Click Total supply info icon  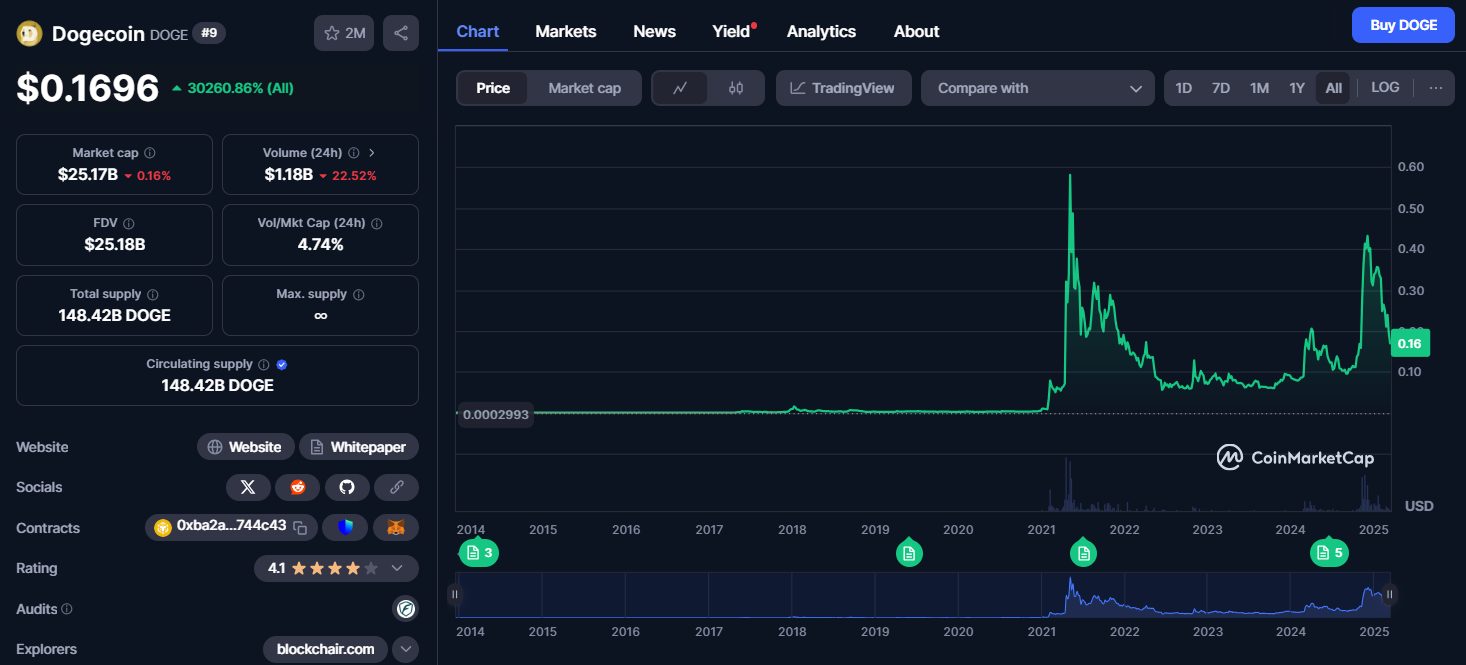point(153,294)
